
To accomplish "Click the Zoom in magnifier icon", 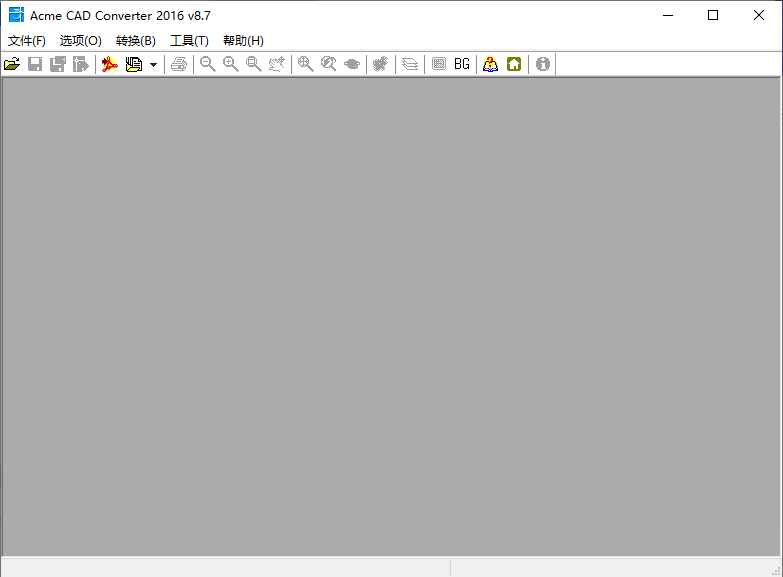I will 231,64.
